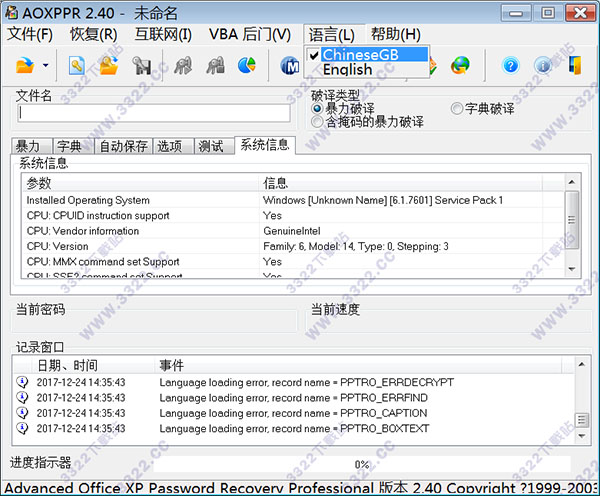Click the 参数 column header
The width and height of the screenshot is (600, 496).
(141, 183)
